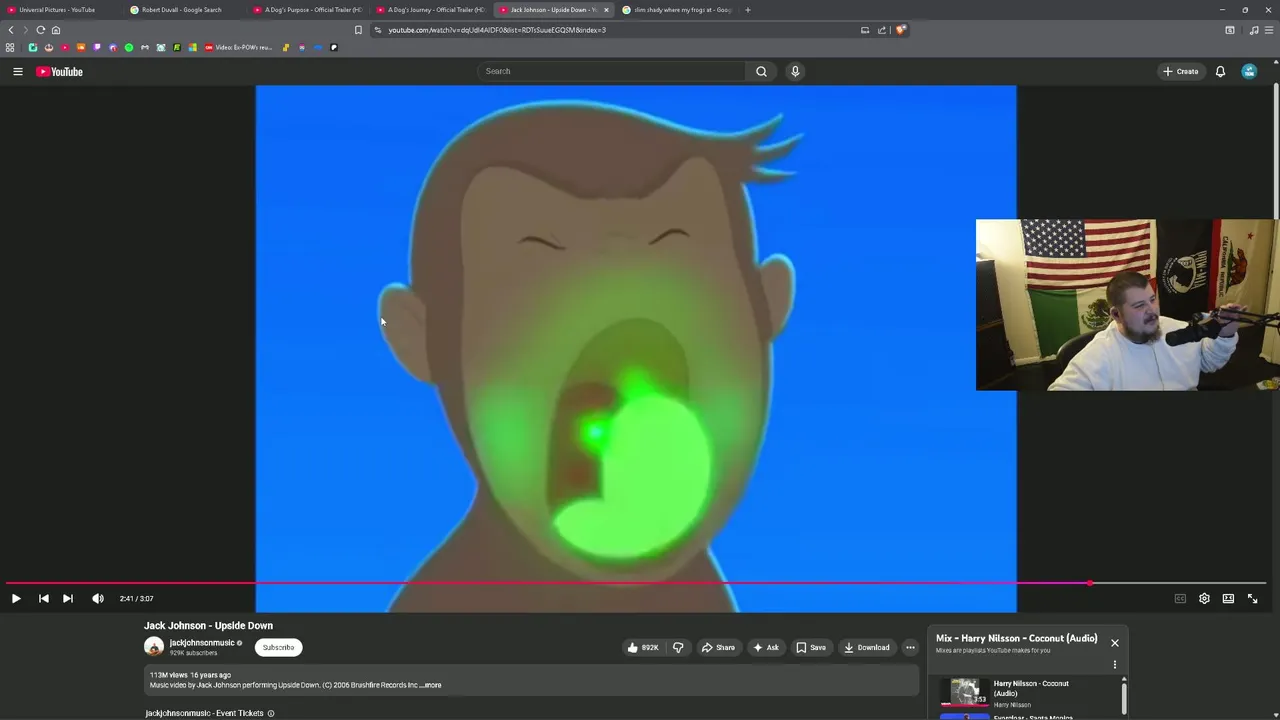The image size is (1280, 720).
Task: Open Brave Shields lion icon
Action: tap(900, 30)
